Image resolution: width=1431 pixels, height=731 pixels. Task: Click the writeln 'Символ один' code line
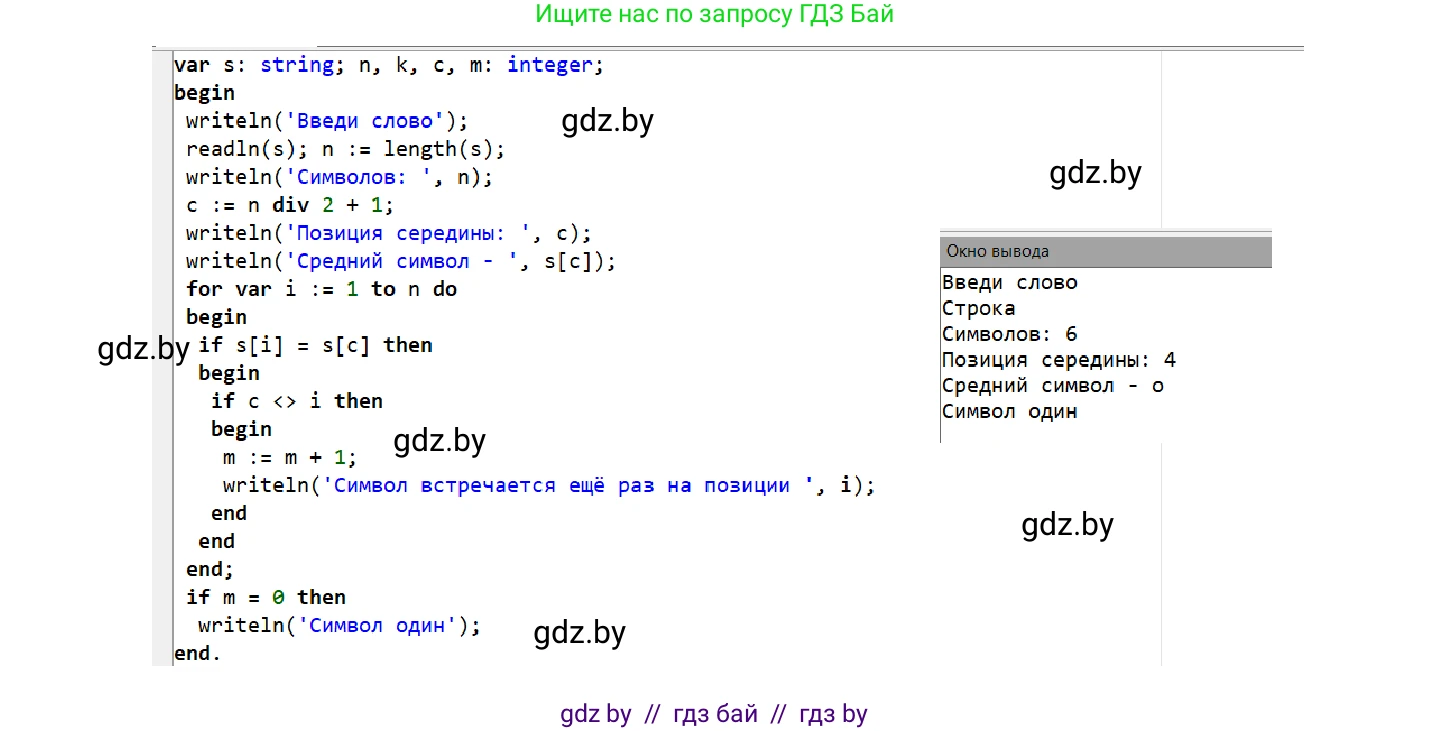click(x=339, y=625)
